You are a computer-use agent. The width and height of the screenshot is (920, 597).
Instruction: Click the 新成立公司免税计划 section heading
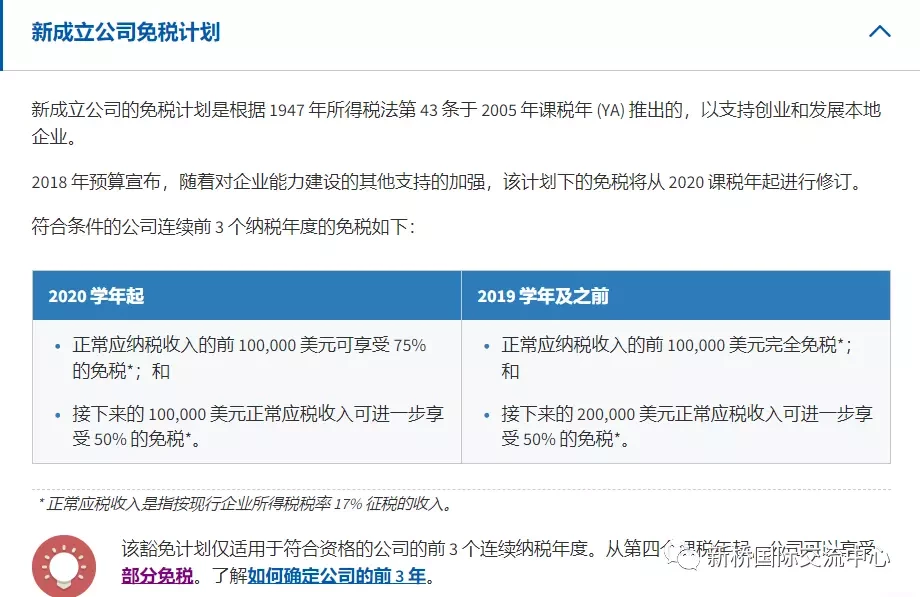[x=126, y=32]
